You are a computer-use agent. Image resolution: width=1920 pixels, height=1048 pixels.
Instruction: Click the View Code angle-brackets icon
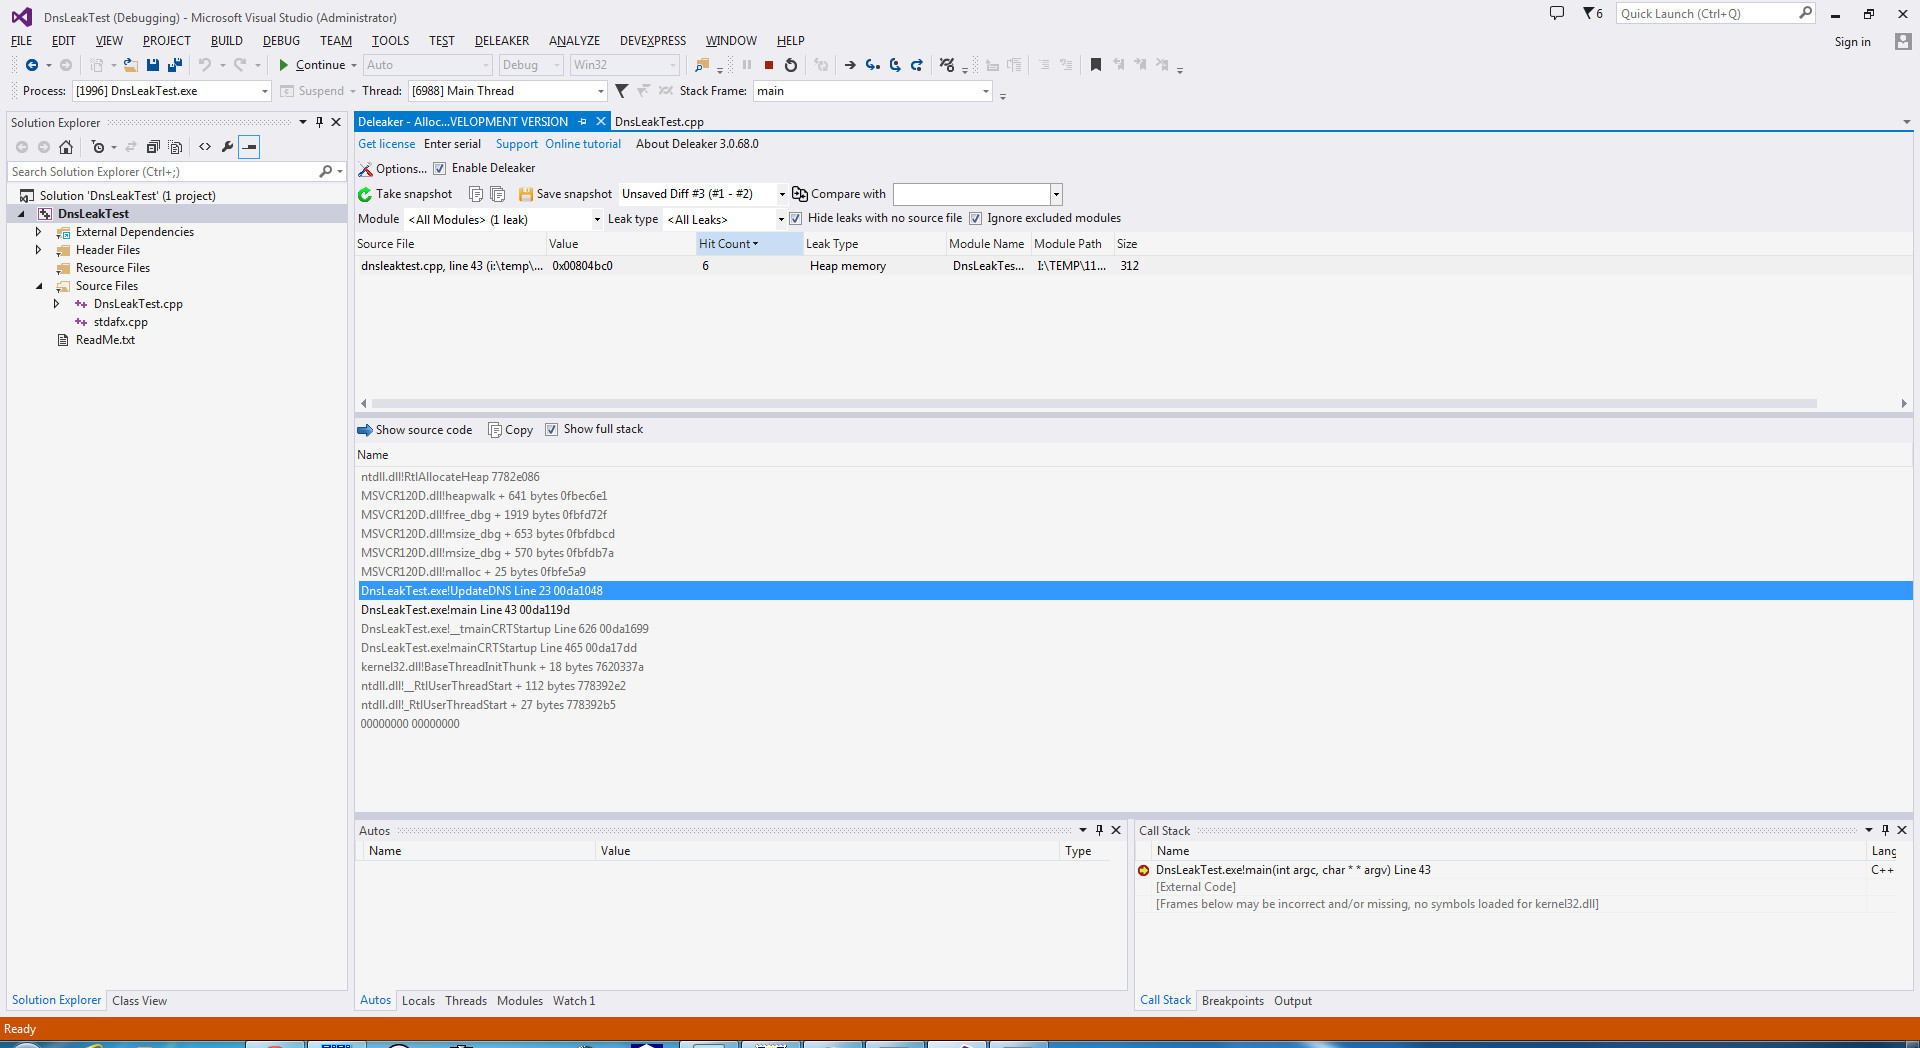pos(205,147)
